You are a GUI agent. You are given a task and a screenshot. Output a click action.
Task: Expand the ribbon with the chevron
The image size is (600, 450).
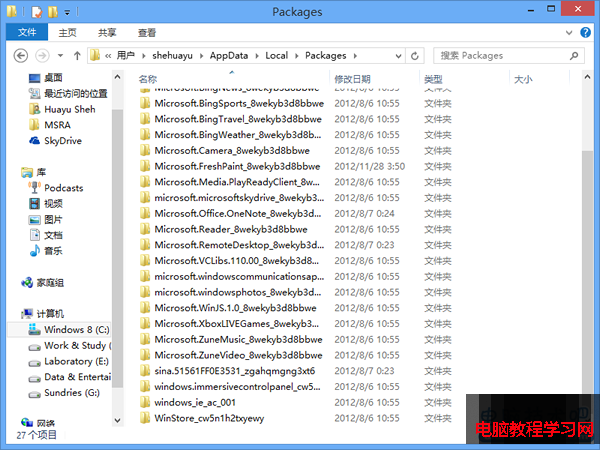569,33
